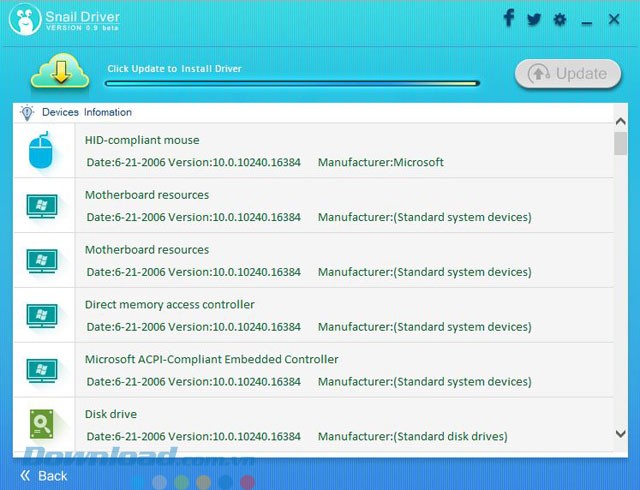The image size is (640, 490).
Task: Select the Disk drive icon
Action: (42, 425)
